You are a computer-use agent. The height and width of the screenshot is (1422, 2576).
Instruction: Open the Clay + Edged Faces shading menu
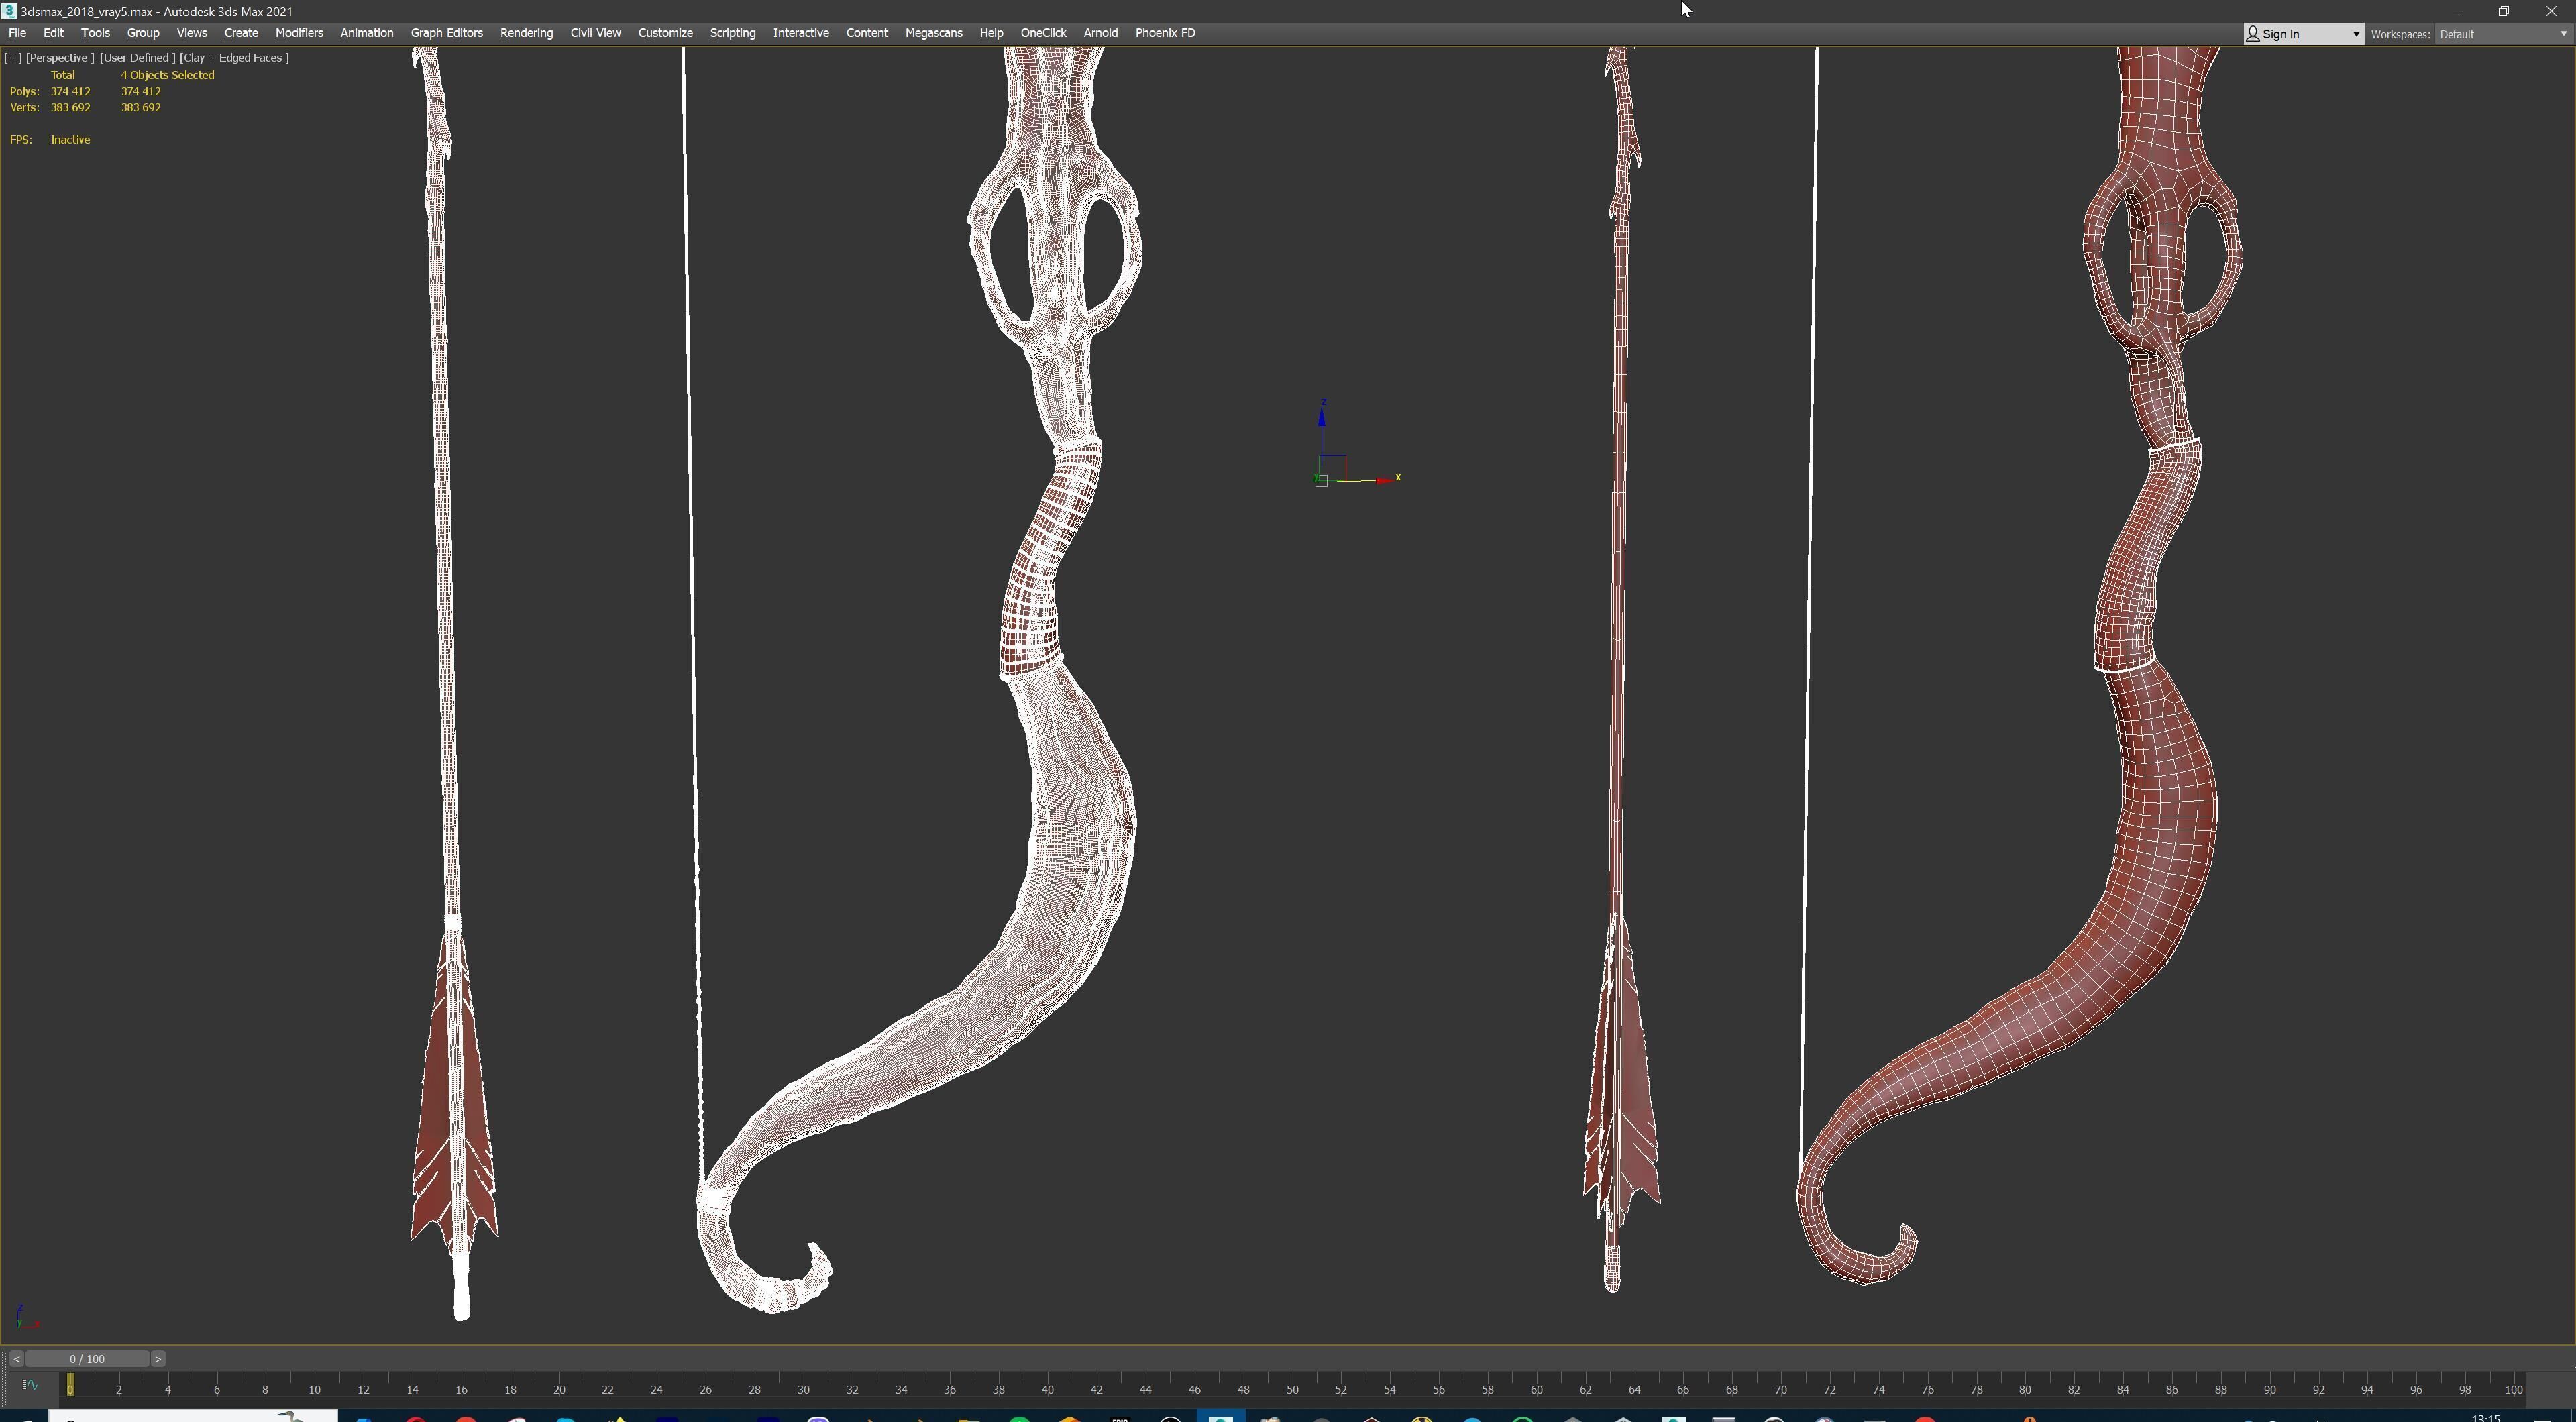click(234, 58)
